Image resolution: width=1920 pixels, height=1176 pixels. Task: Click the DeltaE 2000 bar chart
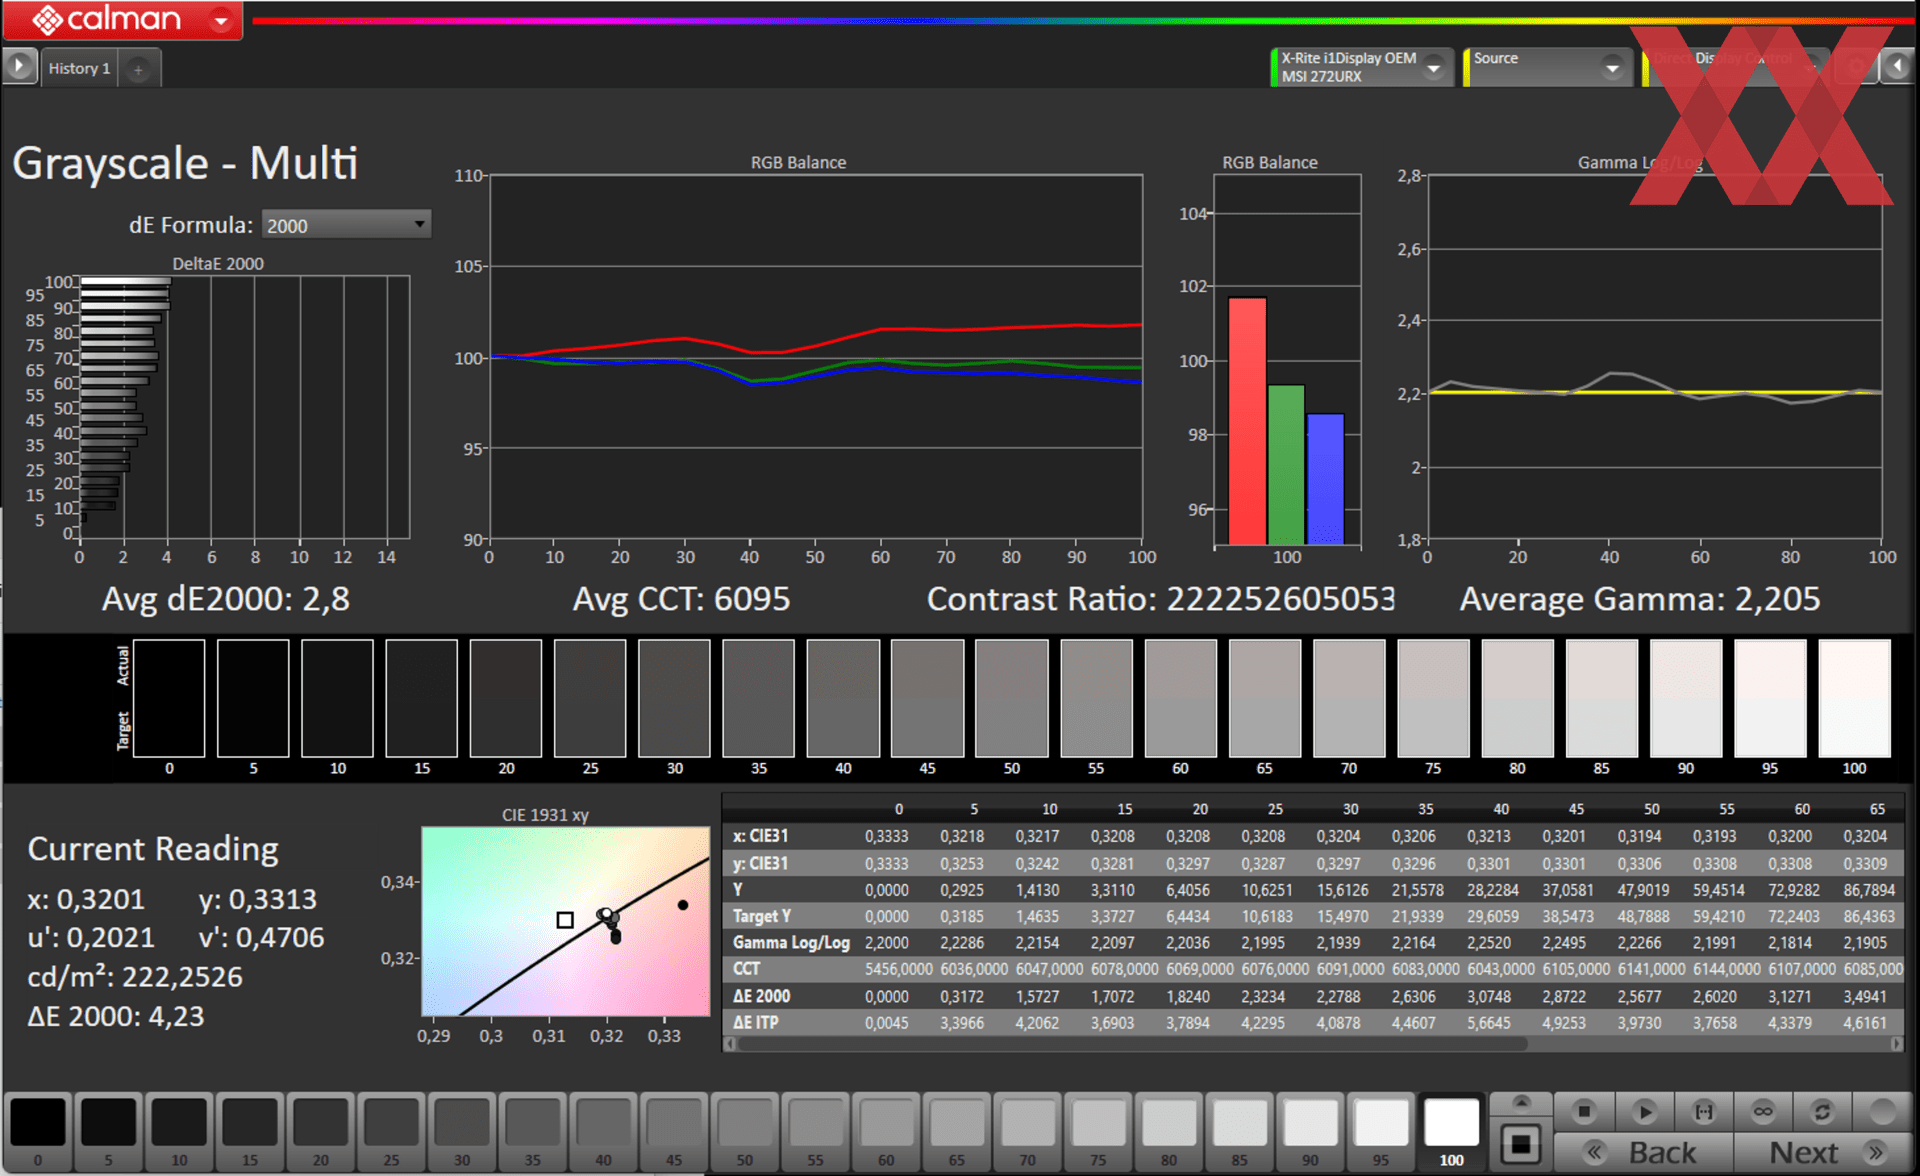245,407
